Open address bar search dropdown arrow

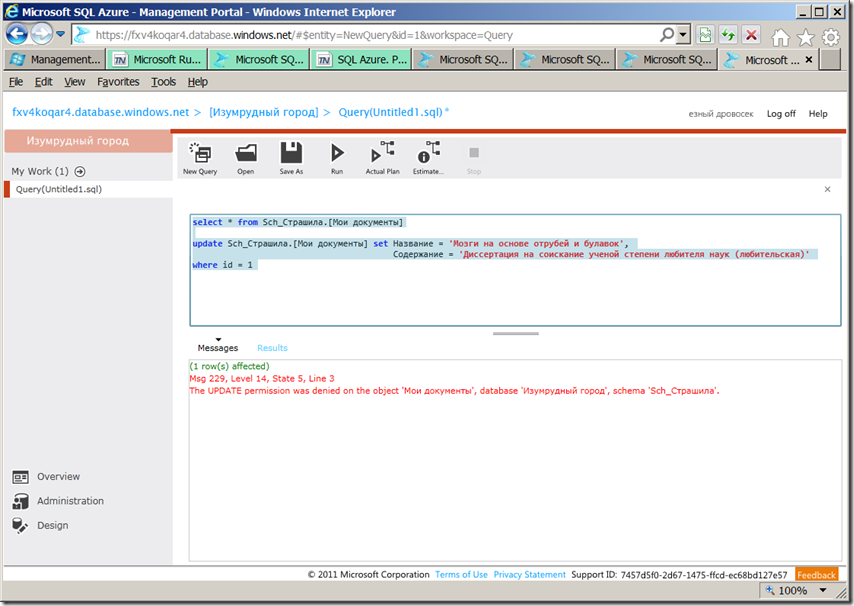pyautogui.click(x=683, y=35)
